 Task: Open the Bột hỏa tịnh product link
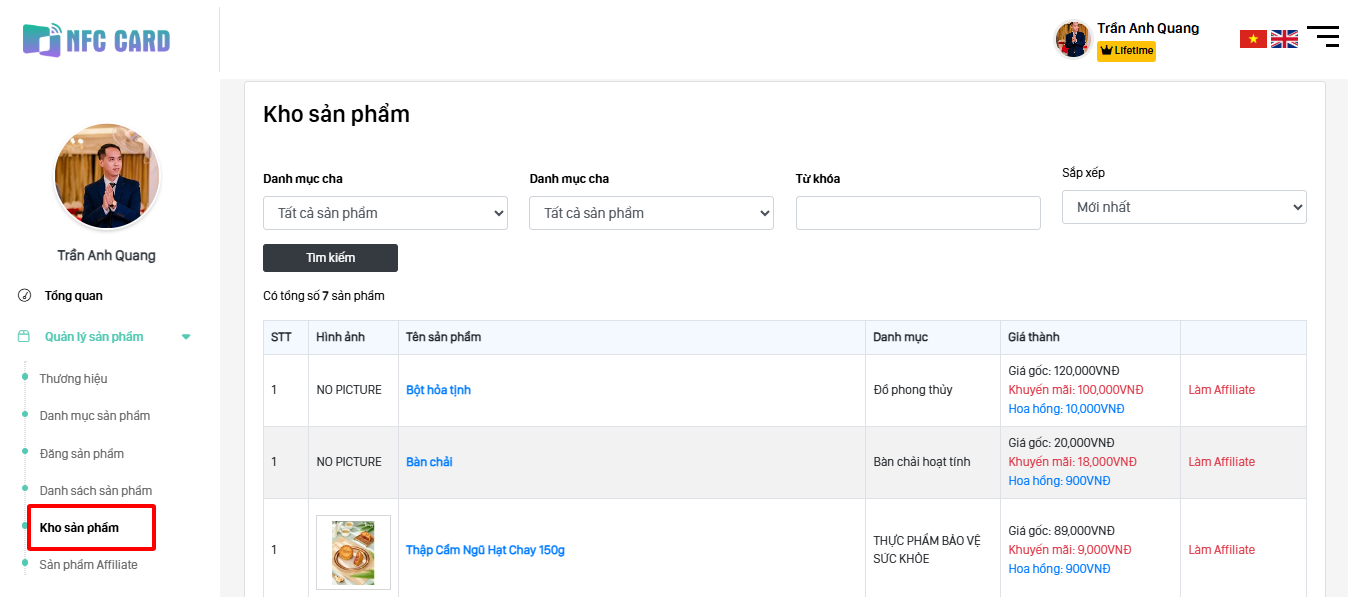(438, 390)
